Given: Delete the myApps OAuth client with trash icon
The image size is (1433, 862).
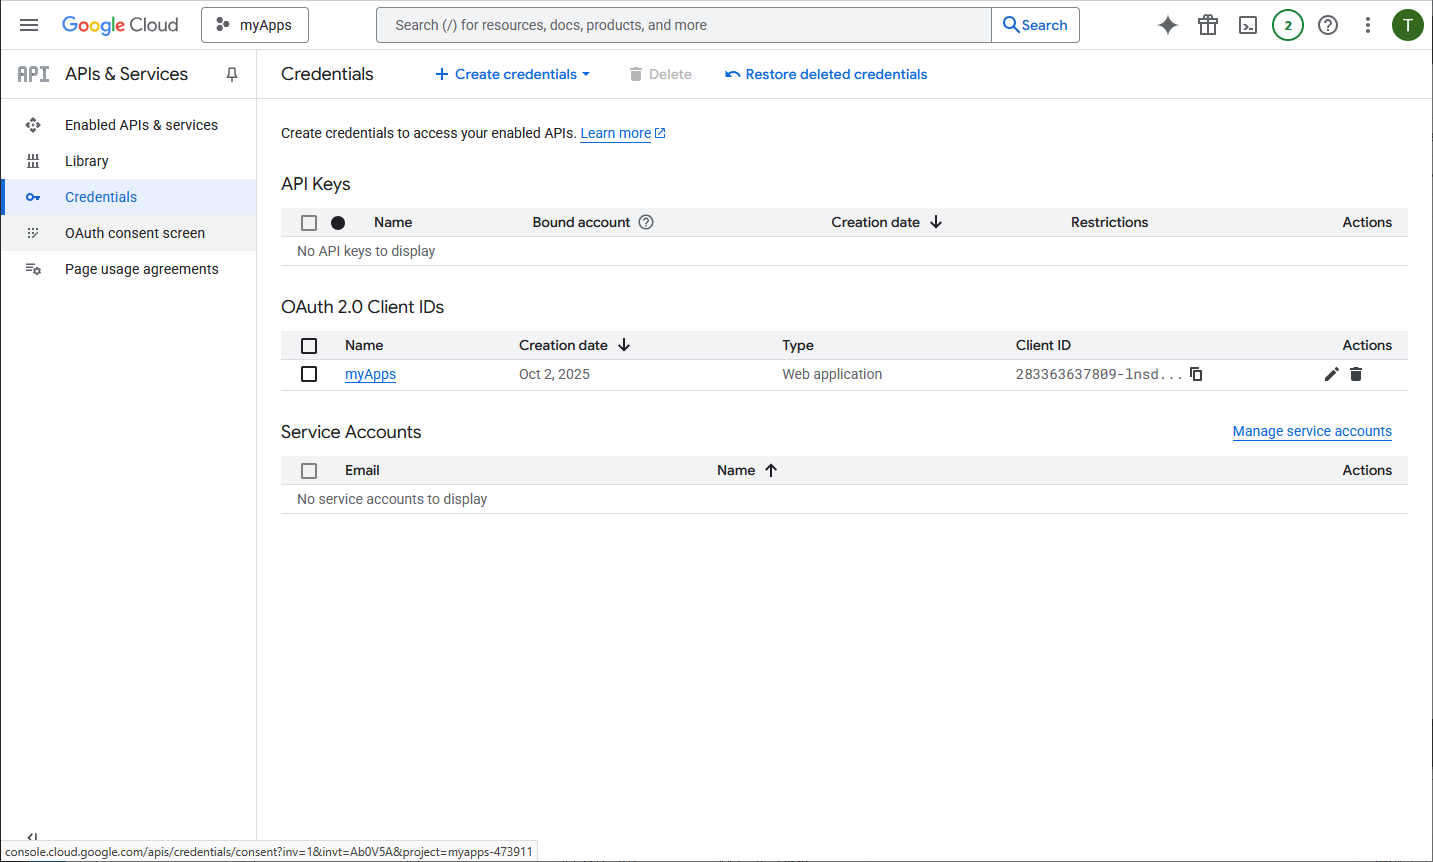Looking at the screenshot, I should coord(1356,374).
